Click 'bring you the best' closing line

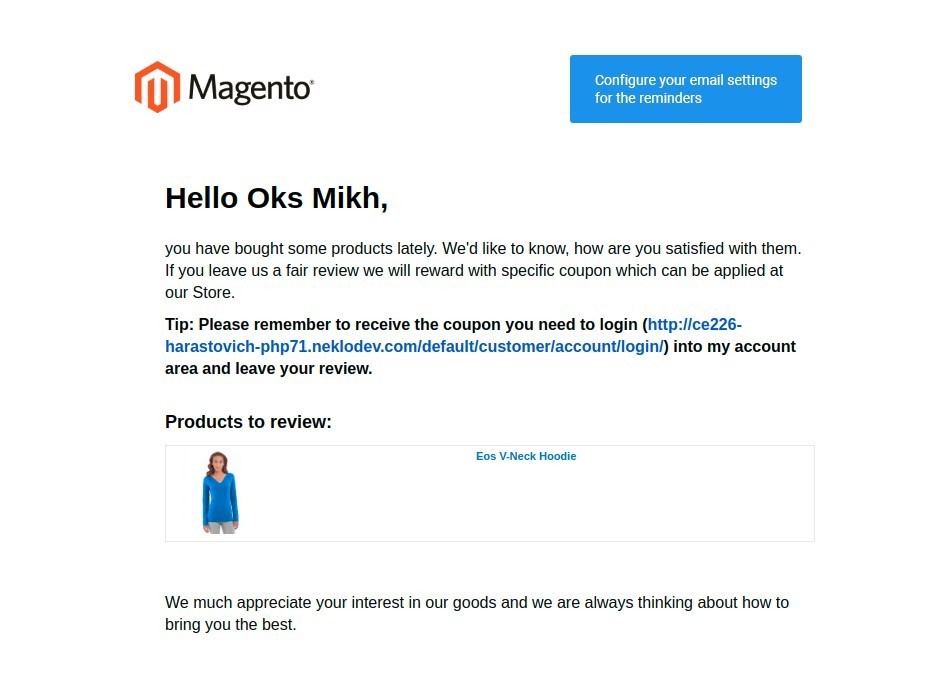coord(231,624)
